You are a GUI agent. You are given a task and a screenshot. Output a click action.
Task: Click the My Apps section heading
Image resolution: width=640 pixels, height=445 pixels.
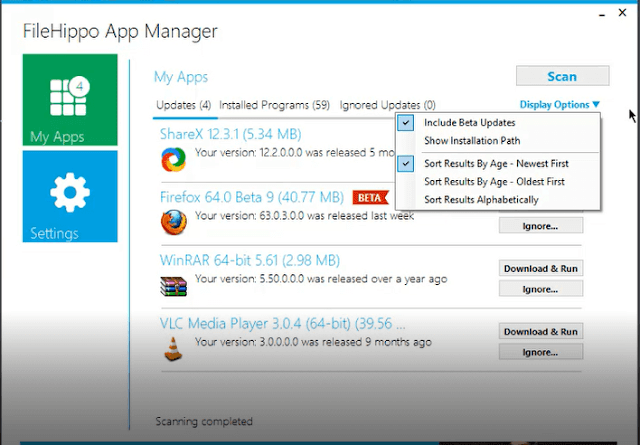(x=181, y=77)
